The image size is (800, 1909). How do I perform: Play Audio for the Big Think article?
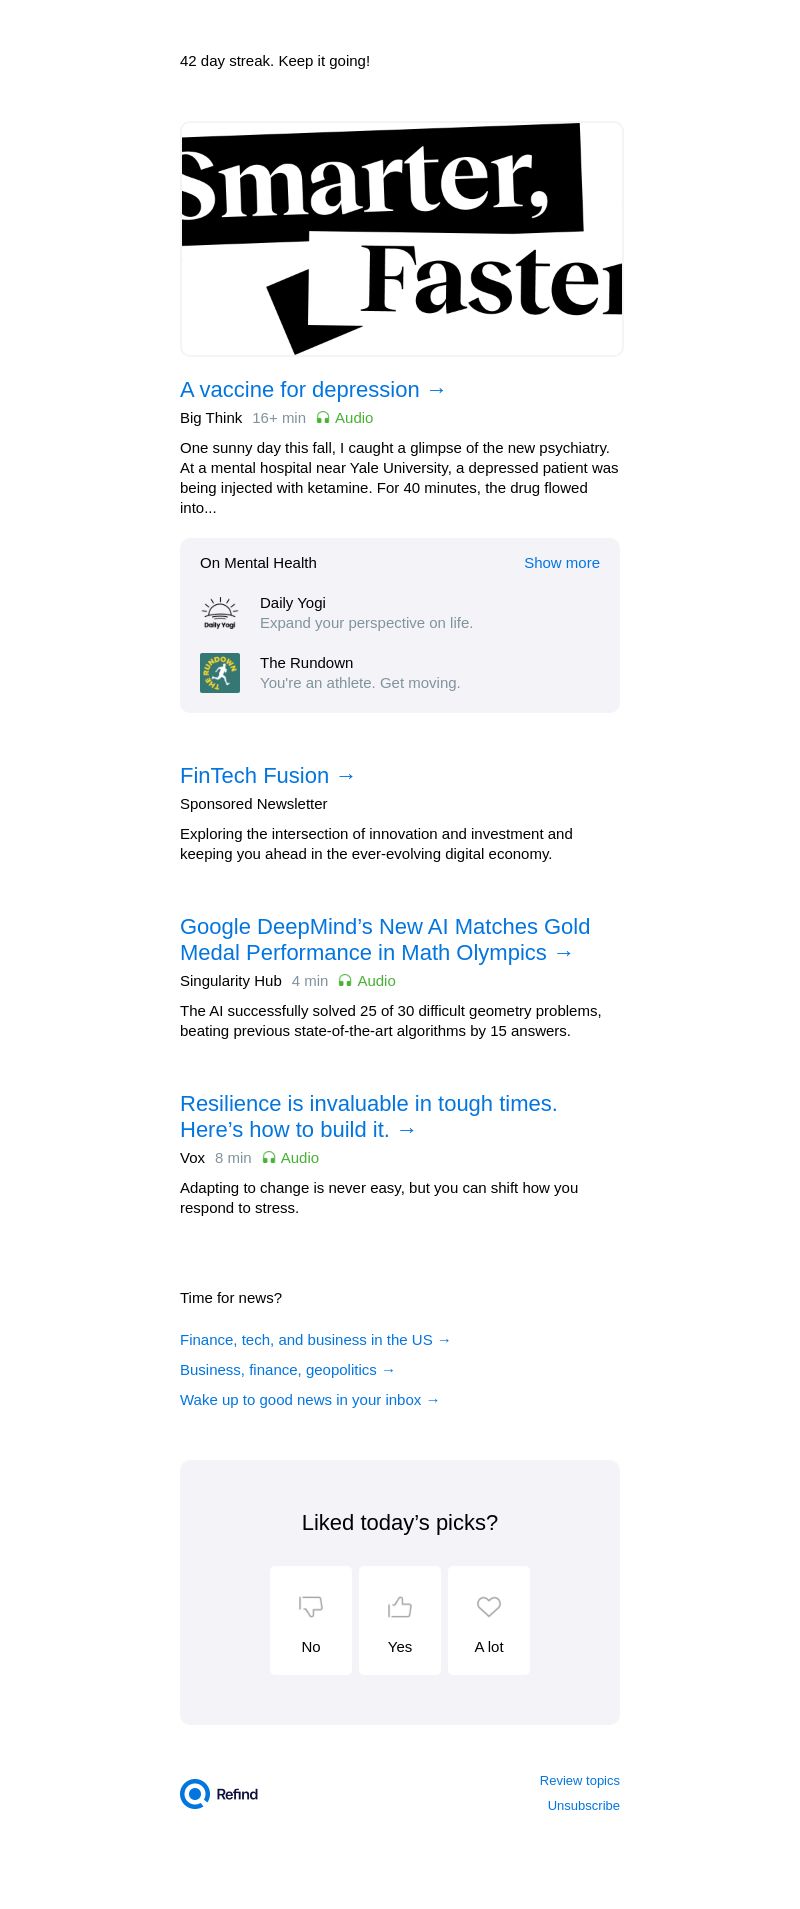pyautogui.click(x=345, y=418)
